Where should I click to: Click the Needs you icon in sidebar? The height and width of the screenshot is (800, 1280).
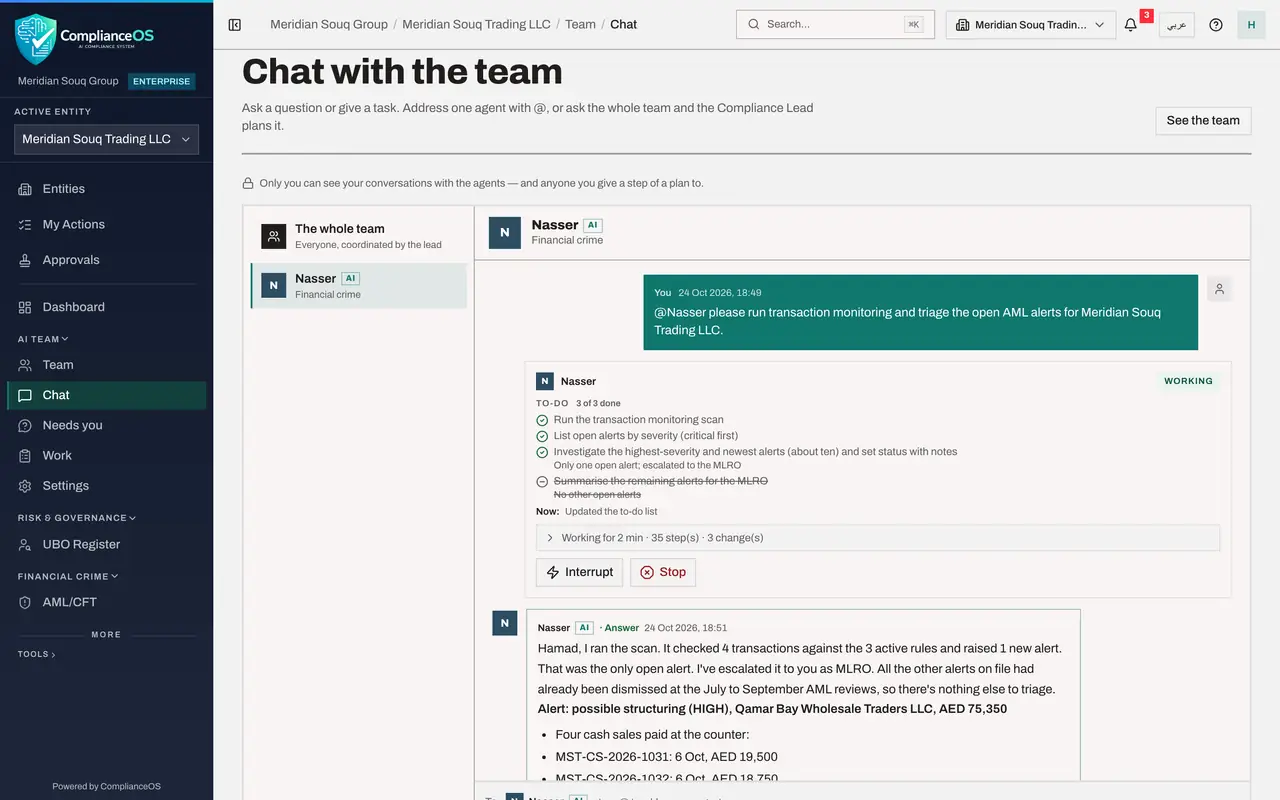(25, 425)
